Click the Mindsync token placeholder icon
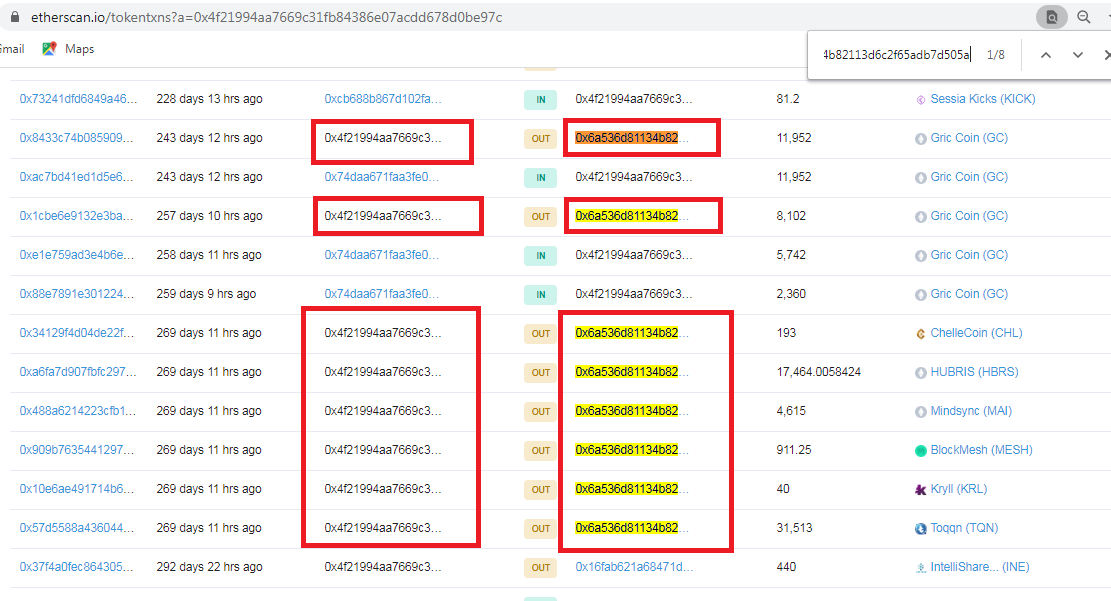Viewport: 1111px width, 601px height. pyautogui.click(x=920, y=412)
